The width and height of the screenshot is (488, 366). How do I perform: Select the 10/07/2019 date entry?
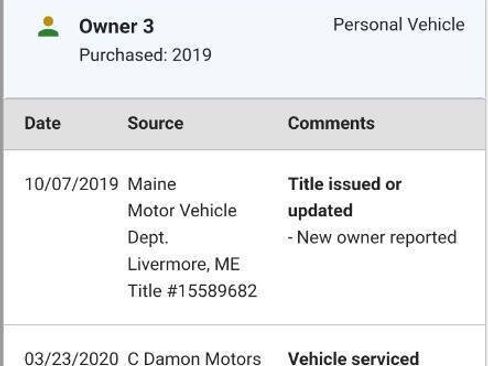coord(71,184)
